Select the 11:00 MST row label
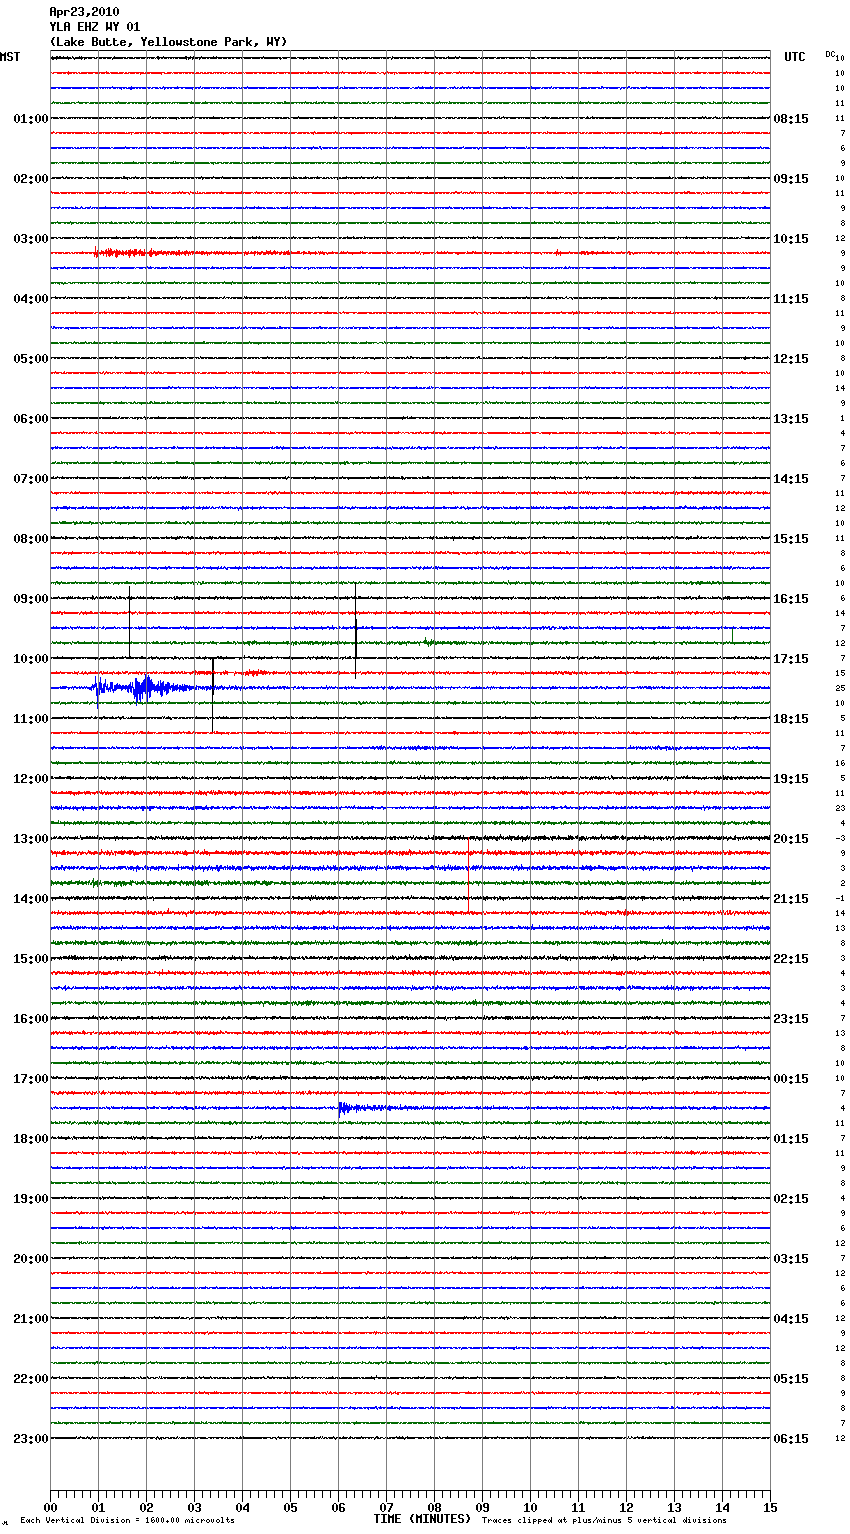 [31, 719]
